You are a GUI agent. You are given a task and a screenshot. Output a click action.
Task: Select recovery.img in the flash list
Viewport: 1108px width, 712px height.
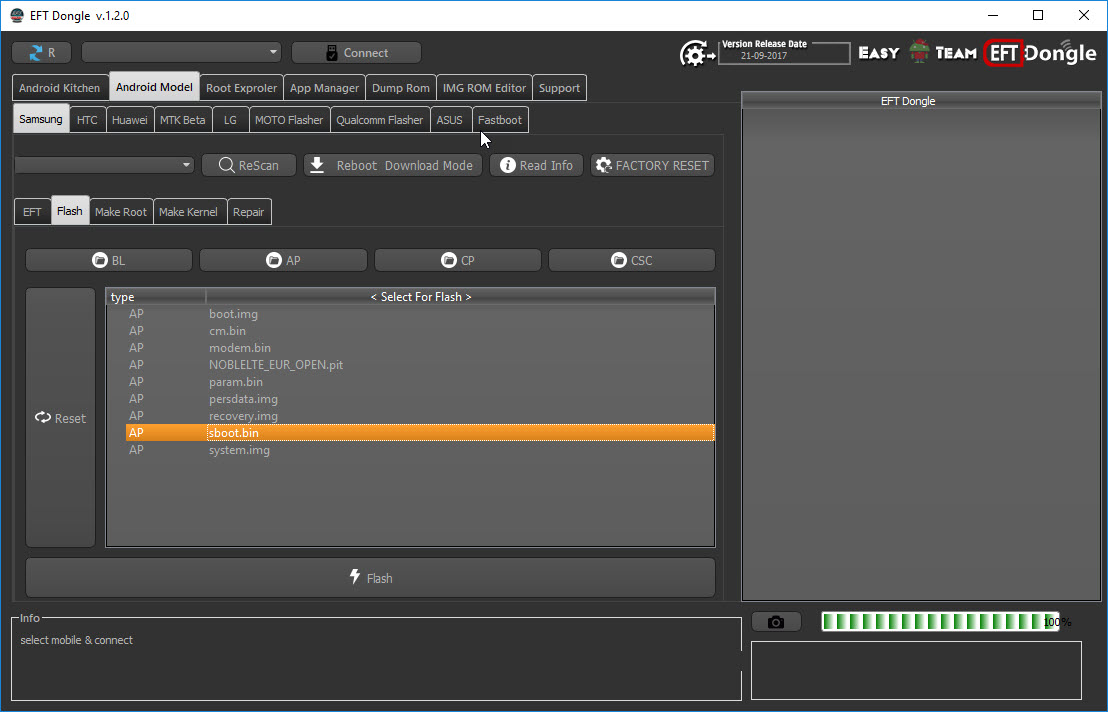[x=420, y=416]
